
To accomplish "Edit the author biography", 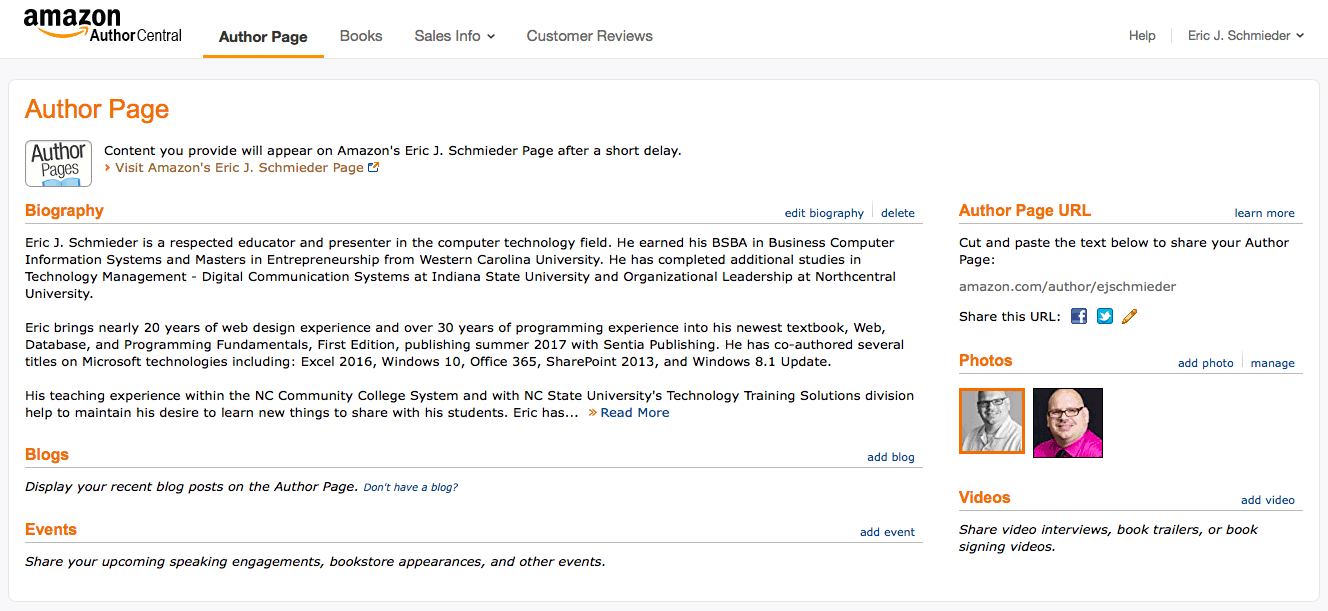I will pyautogui.click(x=823, y=212).
